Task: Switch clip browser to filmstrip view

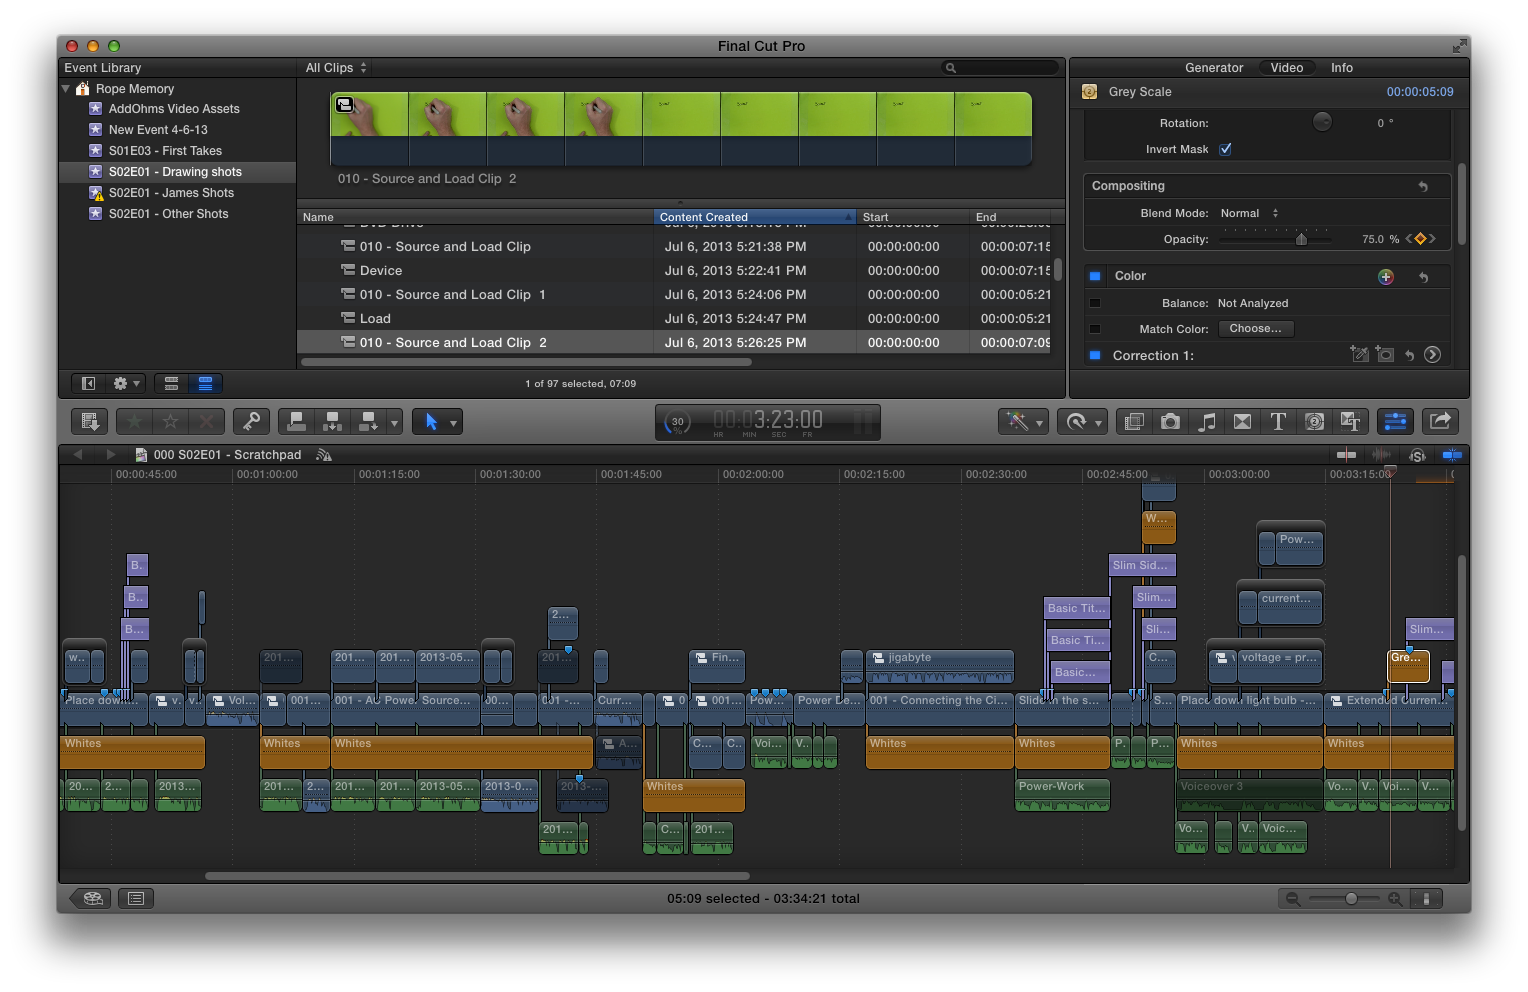Action: coord(171,383)
